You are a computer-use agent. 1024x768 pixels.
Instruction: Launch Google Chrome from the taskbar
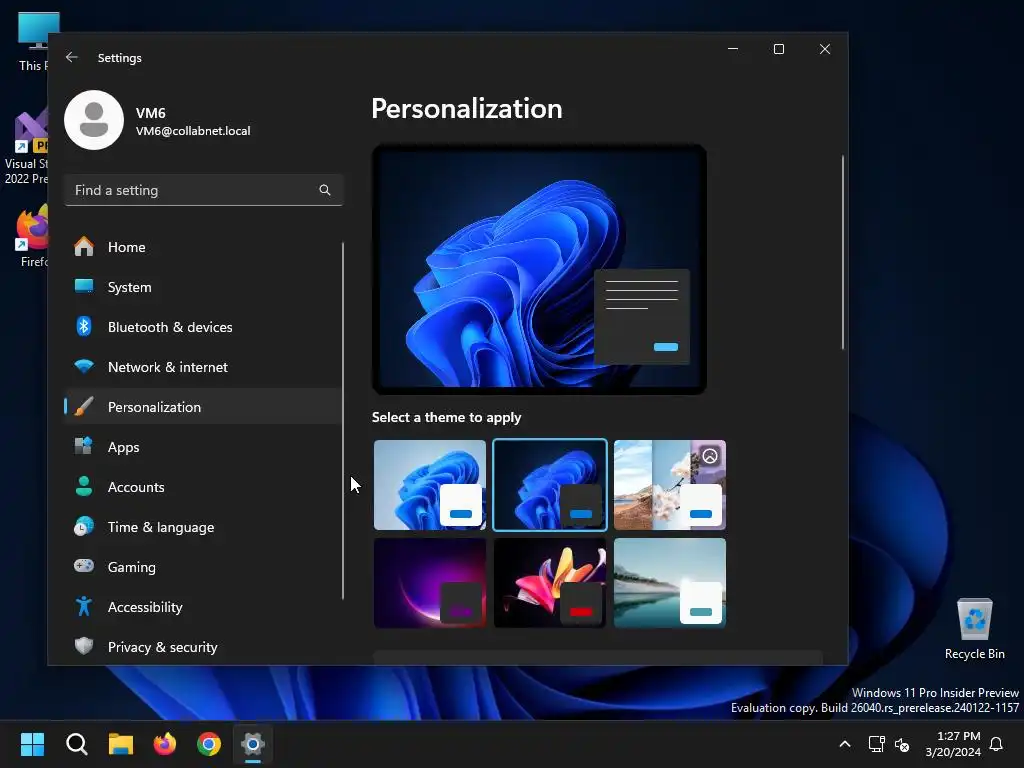click(209, 744)
